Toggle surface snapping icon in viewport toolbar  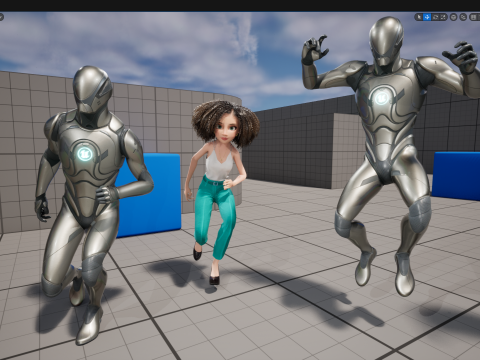point(463,17)
